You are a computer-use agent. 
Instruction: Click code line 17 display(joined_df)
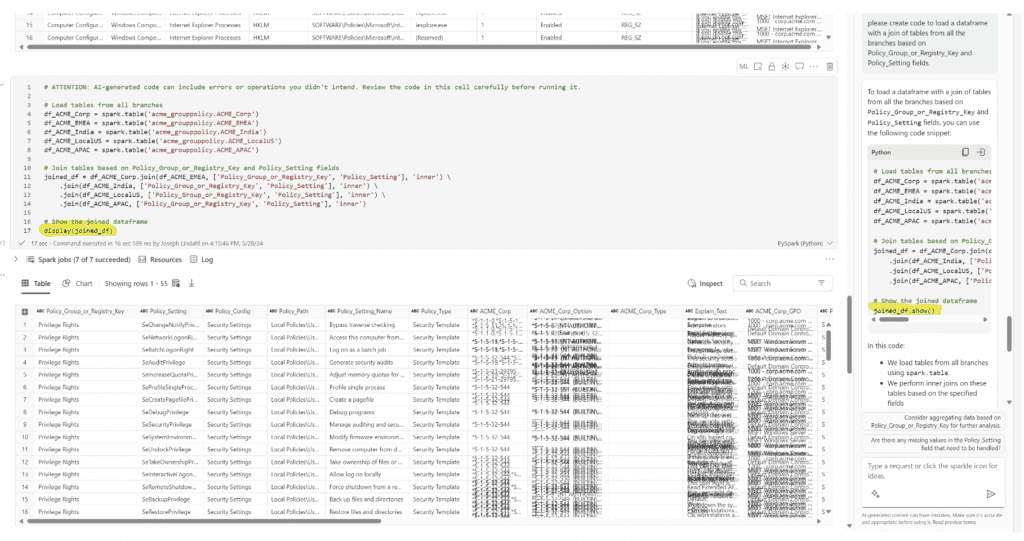coord(78,231)
